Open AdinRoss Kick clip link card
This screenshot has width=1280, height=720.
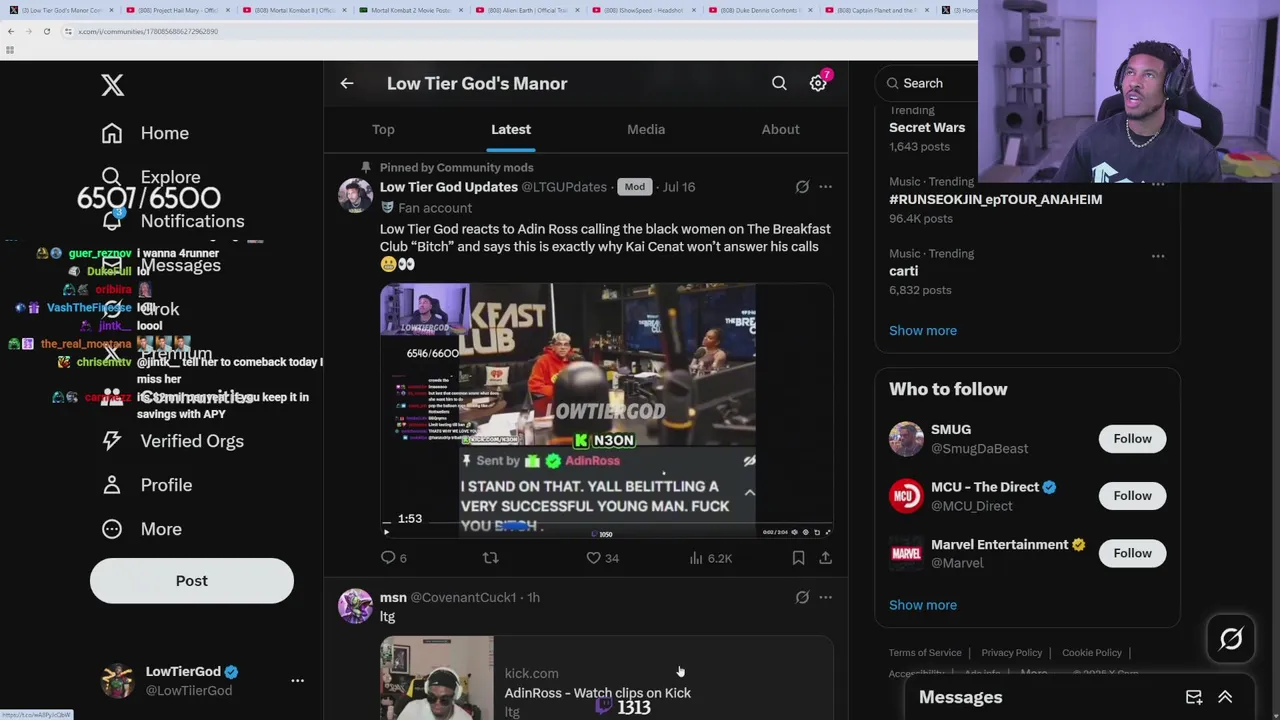pyautogui.click(x=606, y=678)
